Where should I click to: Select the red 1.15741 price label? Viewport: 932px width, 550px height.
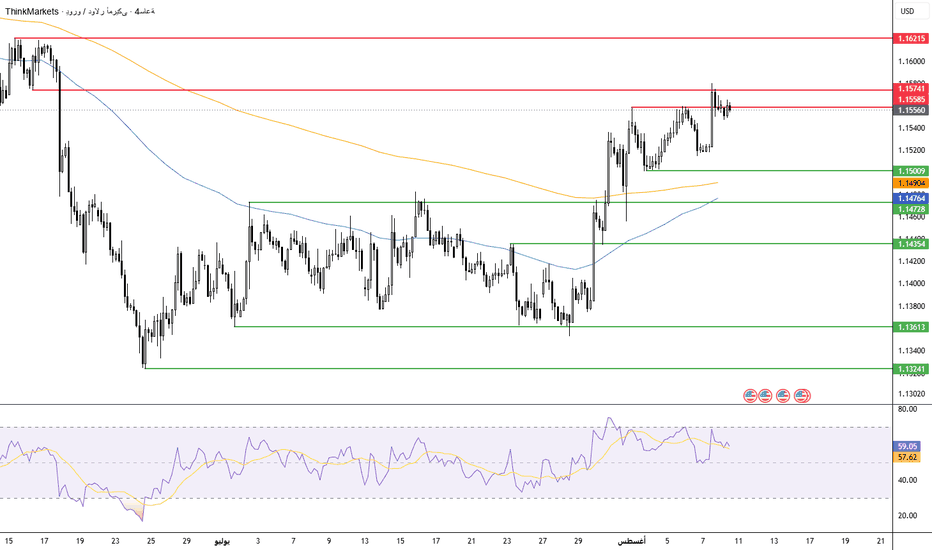(x=911, y=89)
